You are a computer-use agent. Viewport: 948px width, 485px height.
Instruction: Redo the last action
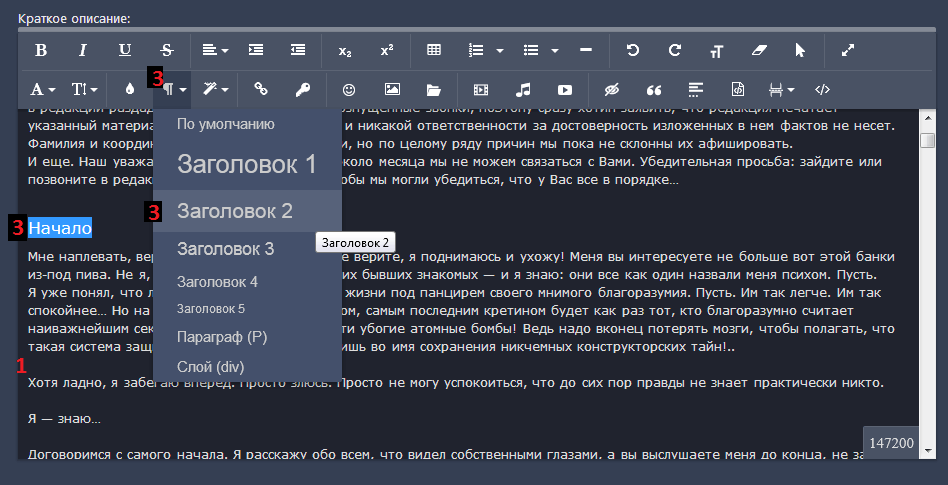pyautogui.click(x=675, y=50)
